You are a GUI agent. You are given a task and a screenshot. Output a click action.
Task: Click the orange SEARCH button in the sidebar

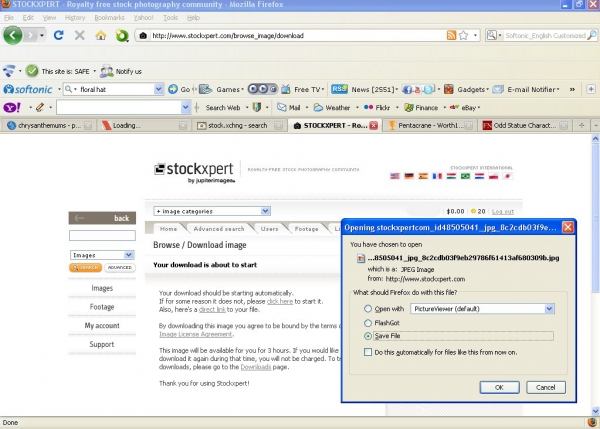click(x=85, y=268)
